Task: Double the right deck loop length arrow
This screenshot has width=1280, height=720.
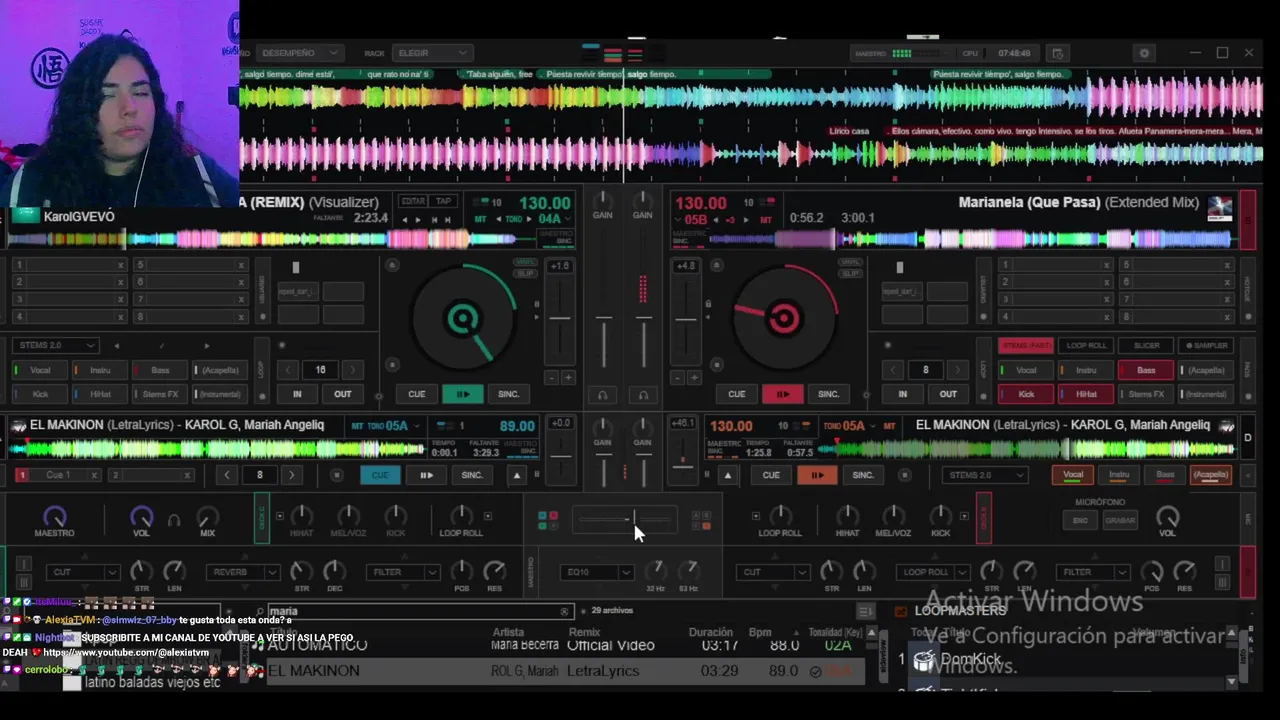Action: point(957,370)
